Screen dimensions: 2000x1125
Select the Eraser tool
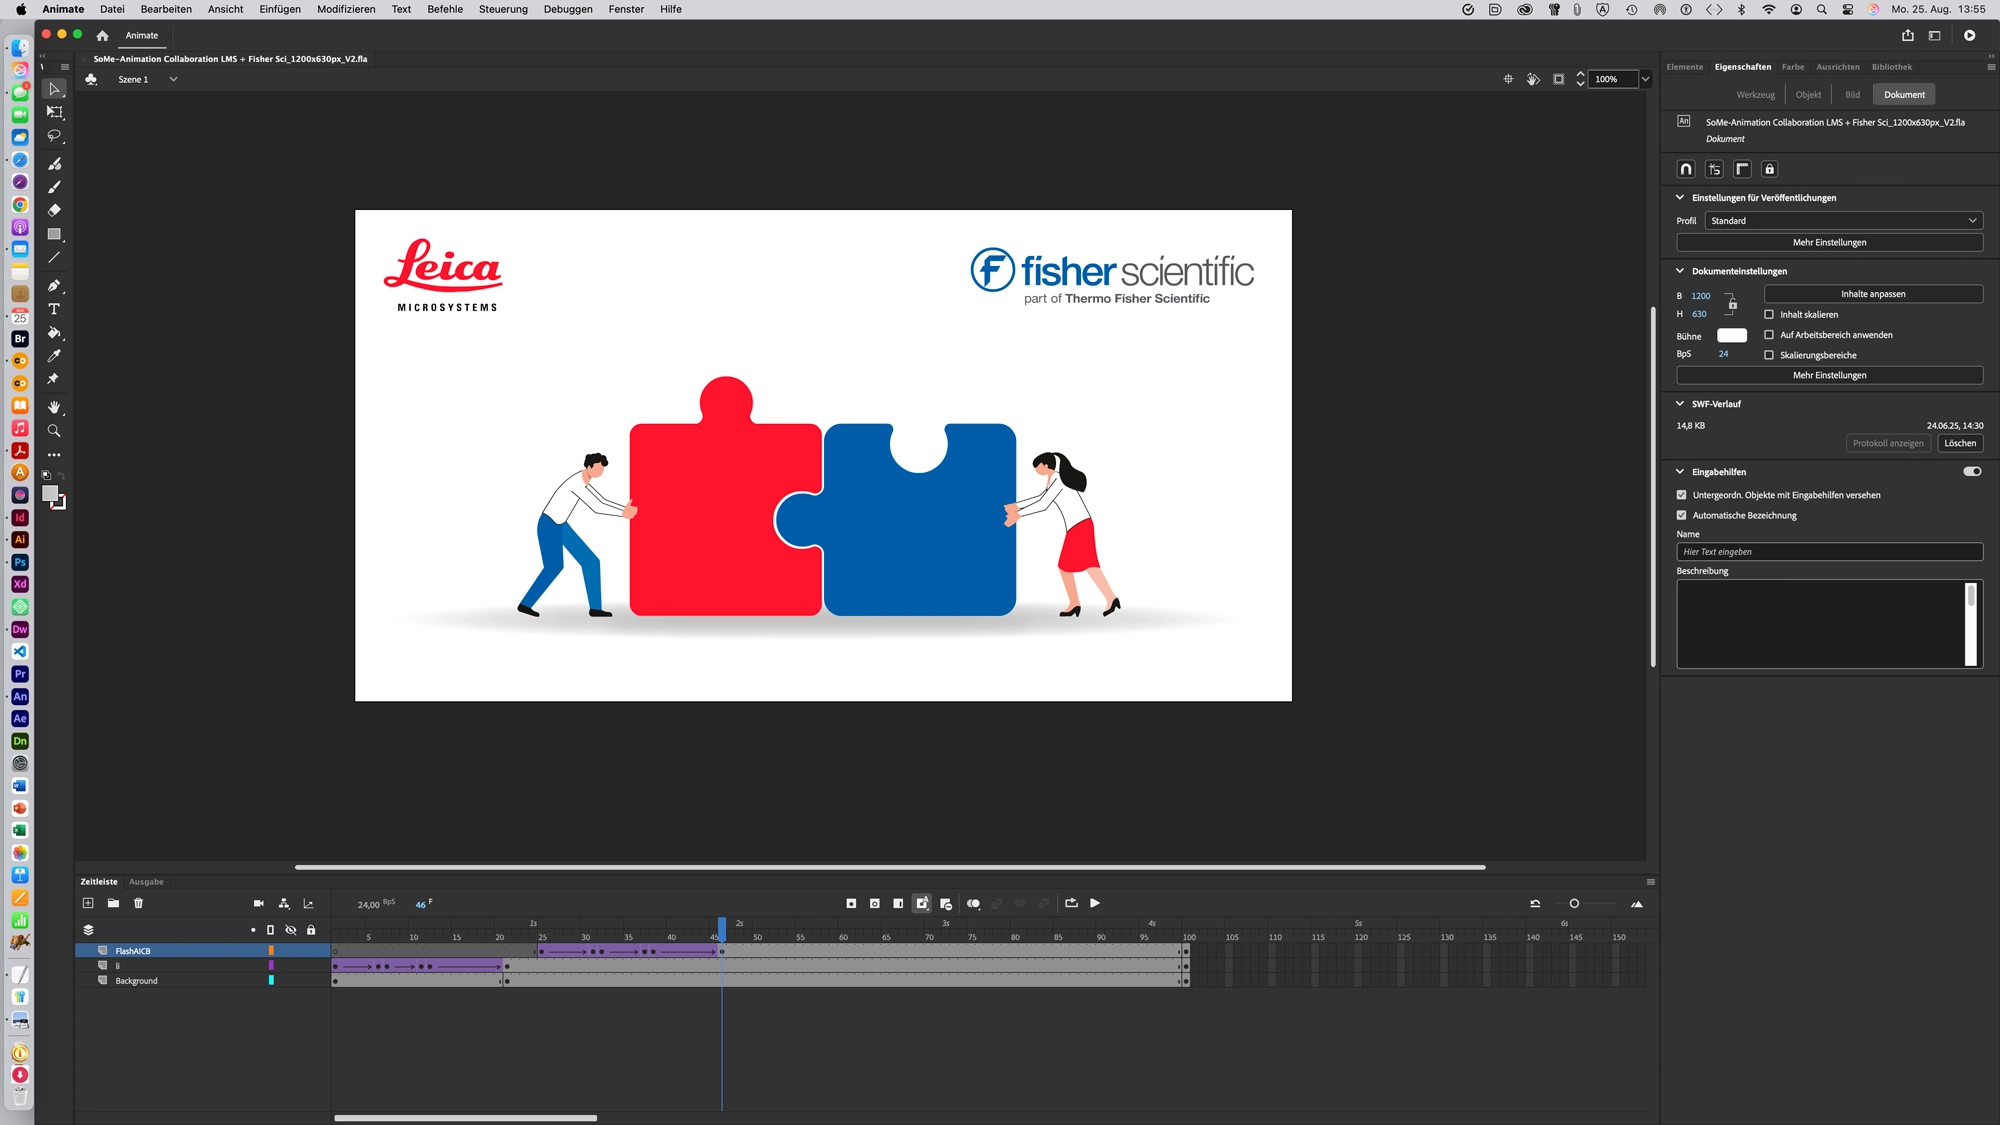click(55, 210)
